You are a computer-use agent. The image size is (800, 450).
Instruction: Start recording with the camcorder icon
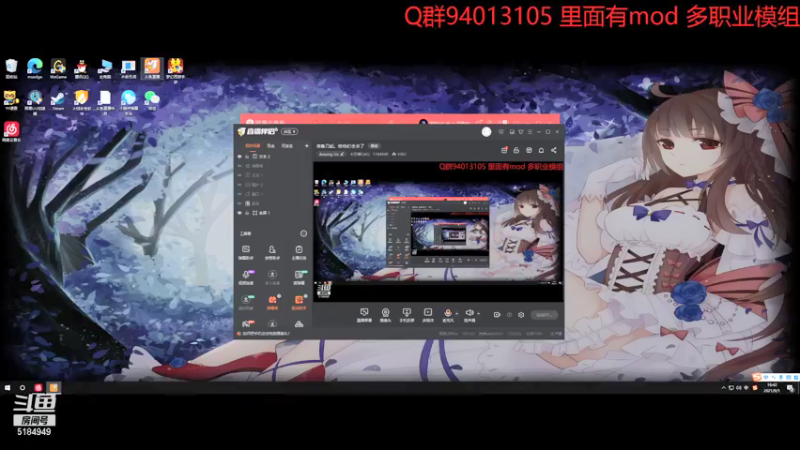pyautogui.click(x=496, y=315)
